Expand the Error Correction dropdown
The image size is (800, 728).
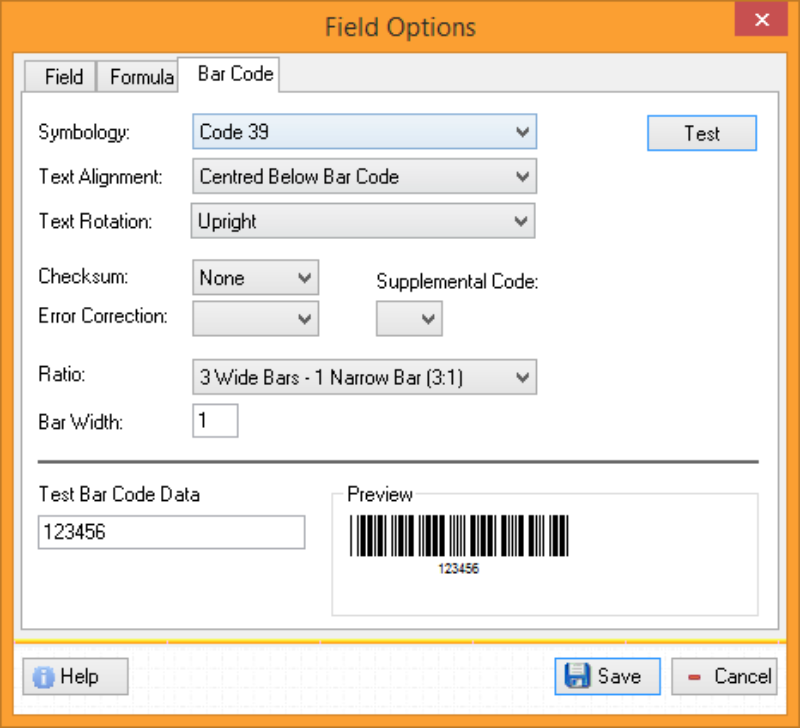coord(256,318)
